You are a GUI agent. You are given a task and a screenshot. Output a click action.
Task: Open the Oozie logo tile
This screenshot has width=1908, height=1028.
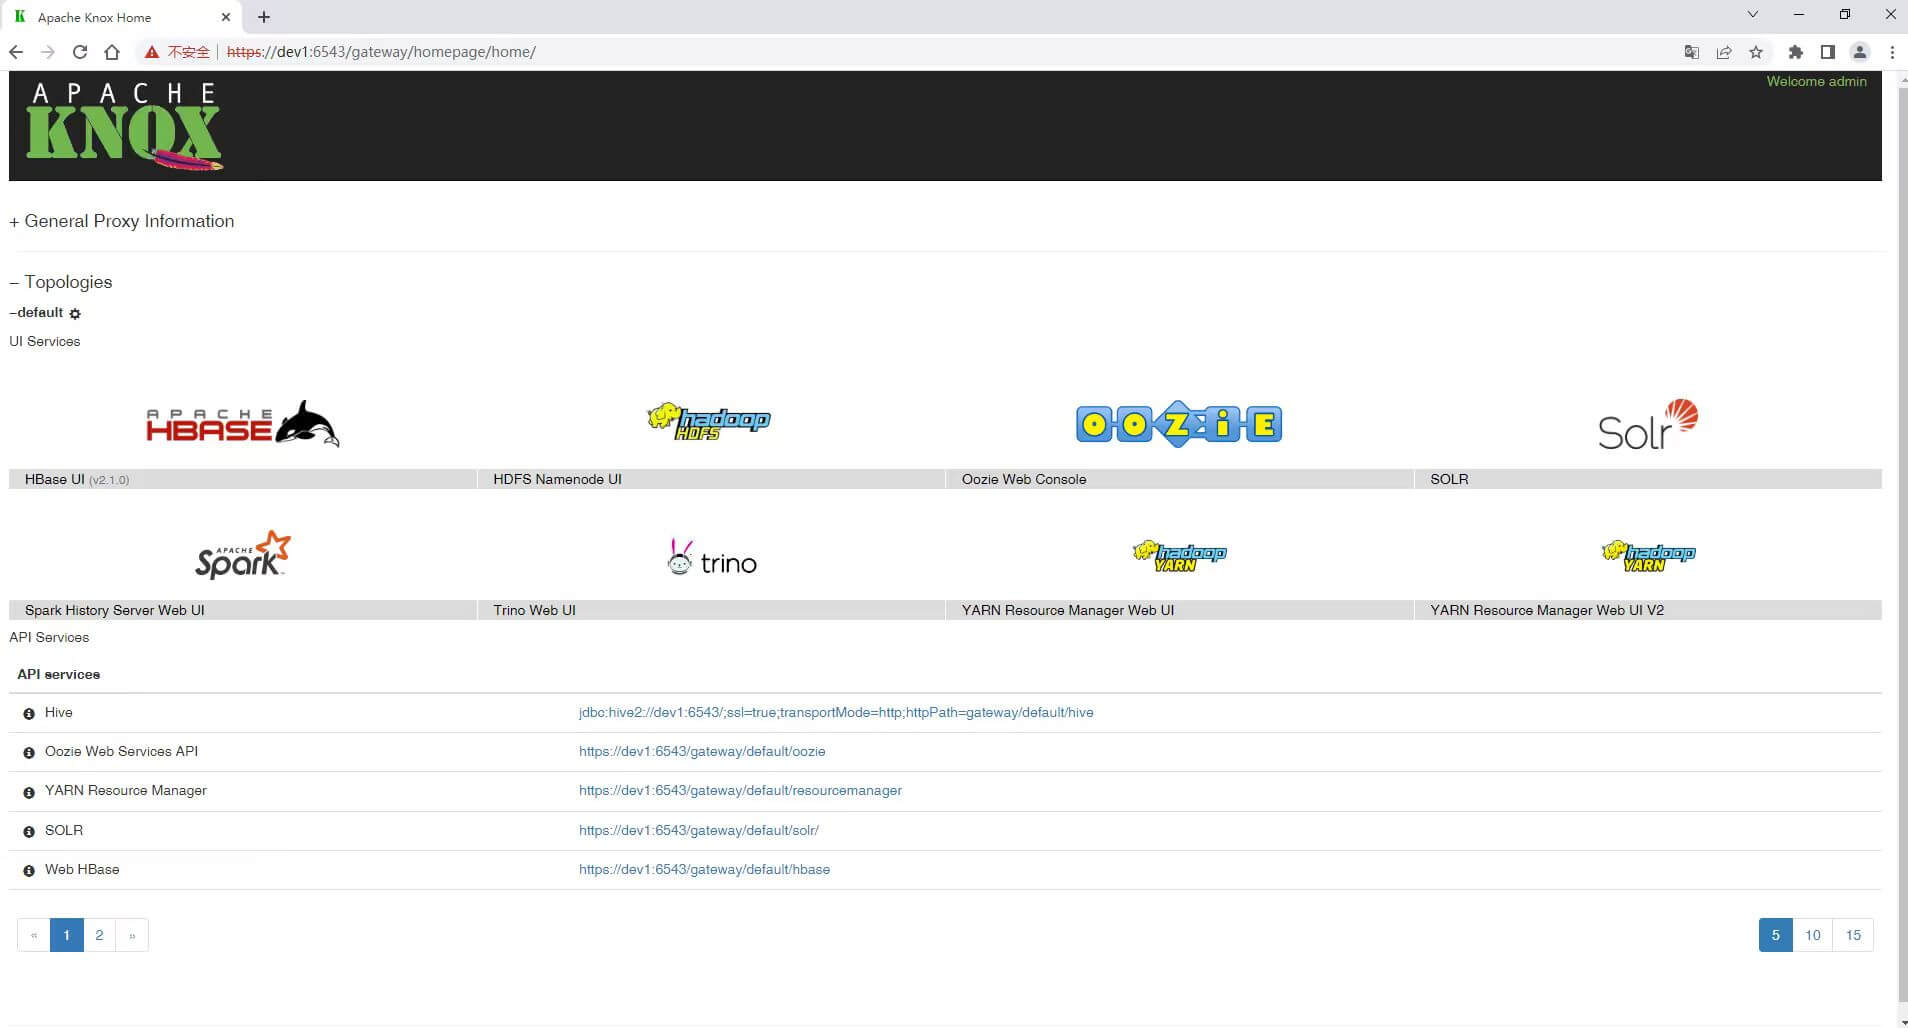(x=1179, y=424)
